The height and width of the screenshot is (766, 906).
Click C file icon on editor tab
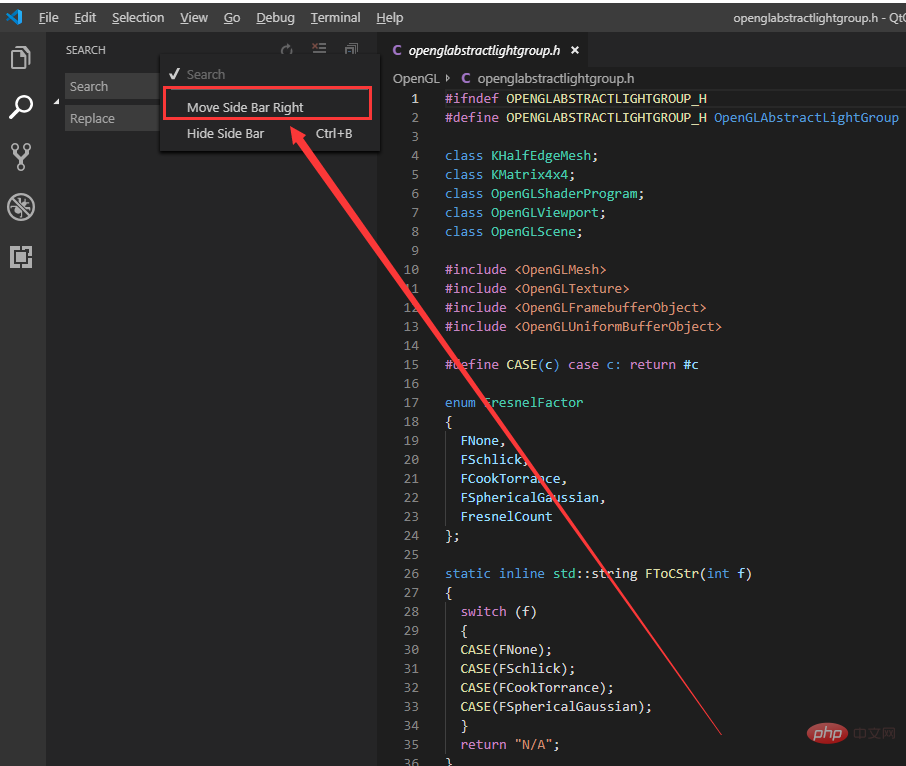pyautogui.click(x=397, y=50)
